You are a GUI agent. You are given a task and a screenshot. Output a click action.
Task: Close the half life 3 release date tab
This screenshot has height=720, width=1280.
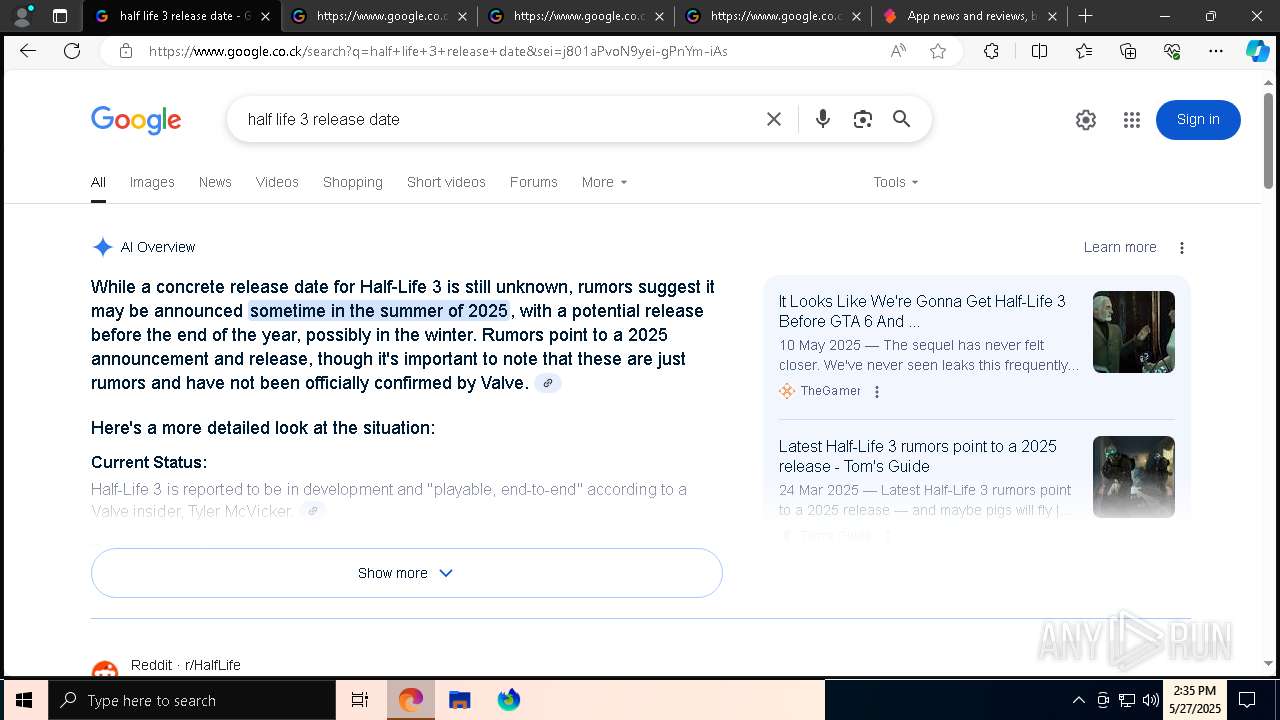click(x=265, y=16)
